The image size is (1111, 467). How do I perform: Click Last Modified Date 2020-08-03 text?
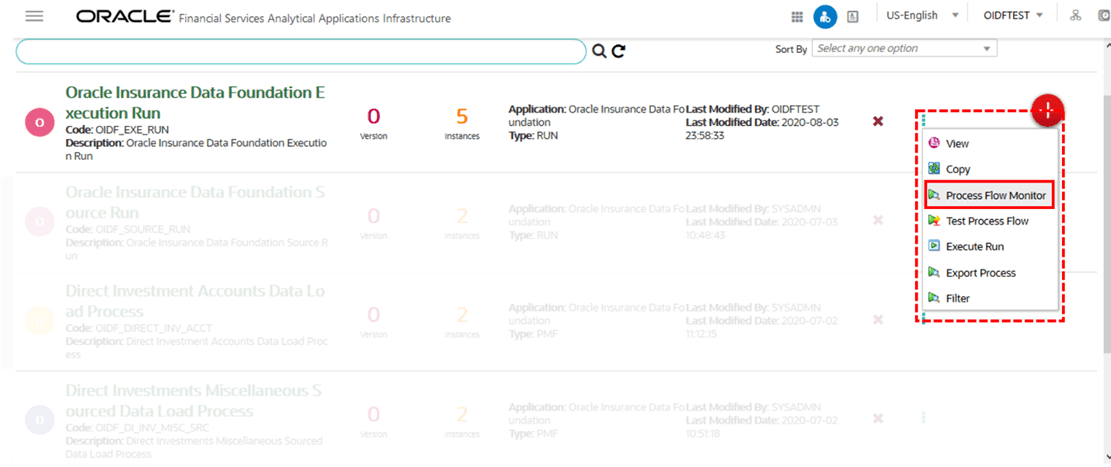click(x=762, y=128)
